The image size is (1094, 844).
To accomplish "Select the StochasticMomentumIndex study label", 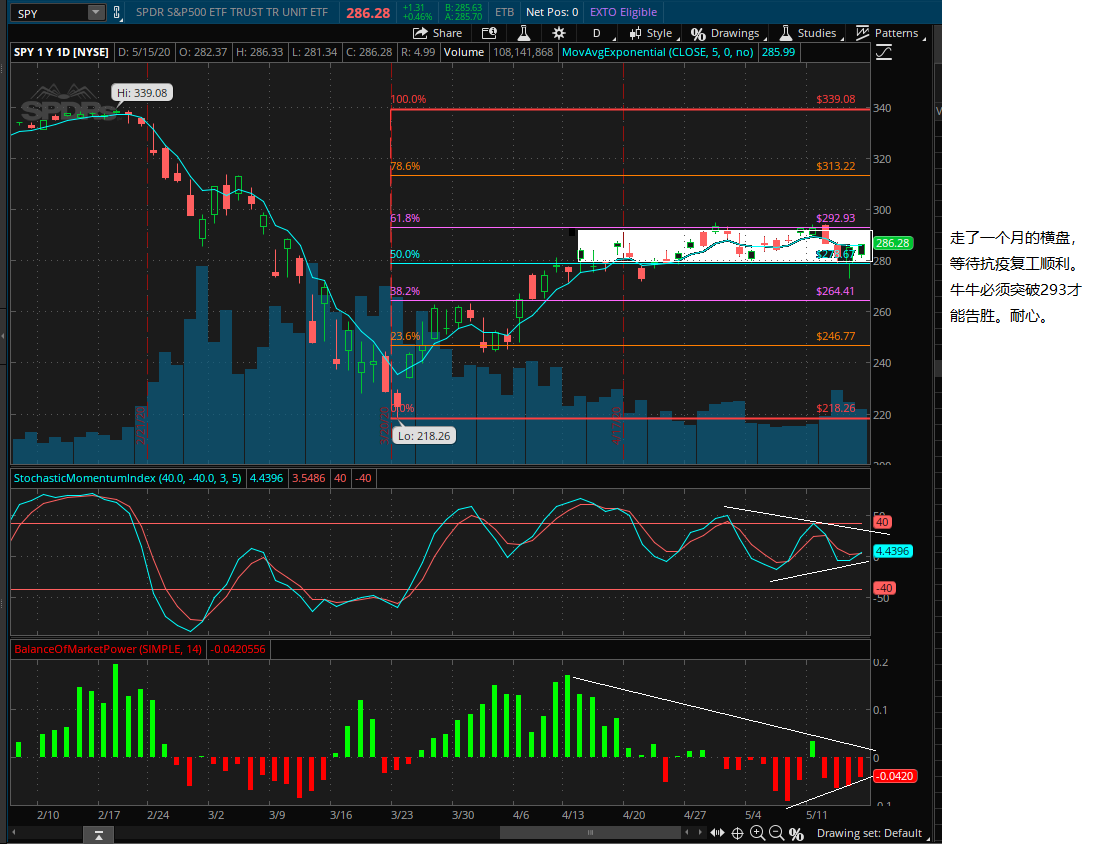I will click(128, 478).
